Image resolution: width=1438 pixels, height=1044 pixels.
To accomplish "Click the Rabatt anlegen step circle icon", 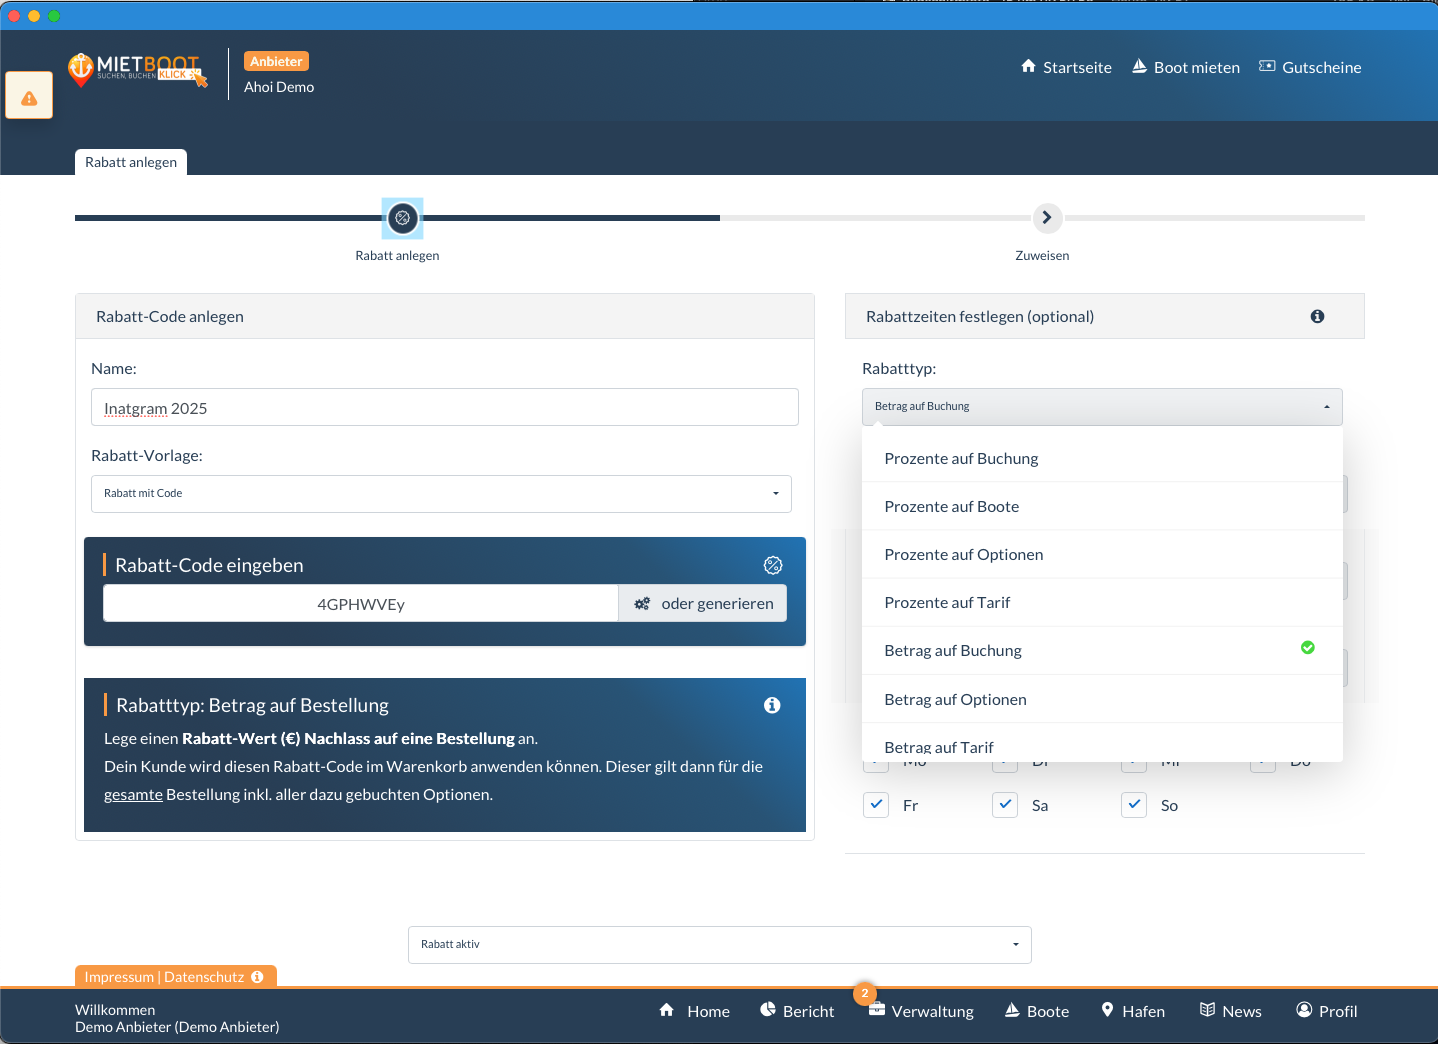I will coord(402,218).
